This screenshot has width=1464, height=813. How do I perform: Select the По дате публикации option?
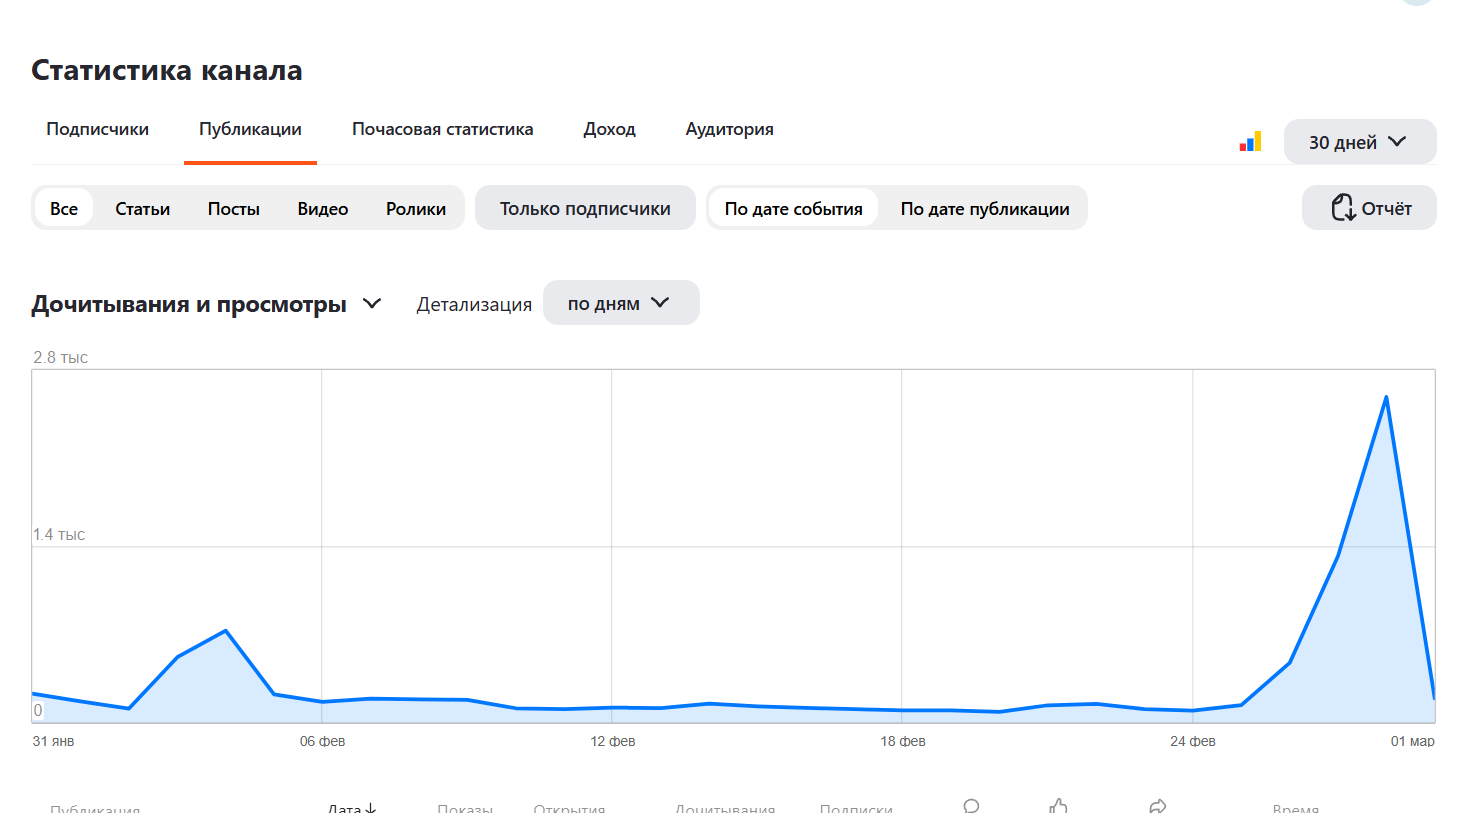tap(984, 209)
